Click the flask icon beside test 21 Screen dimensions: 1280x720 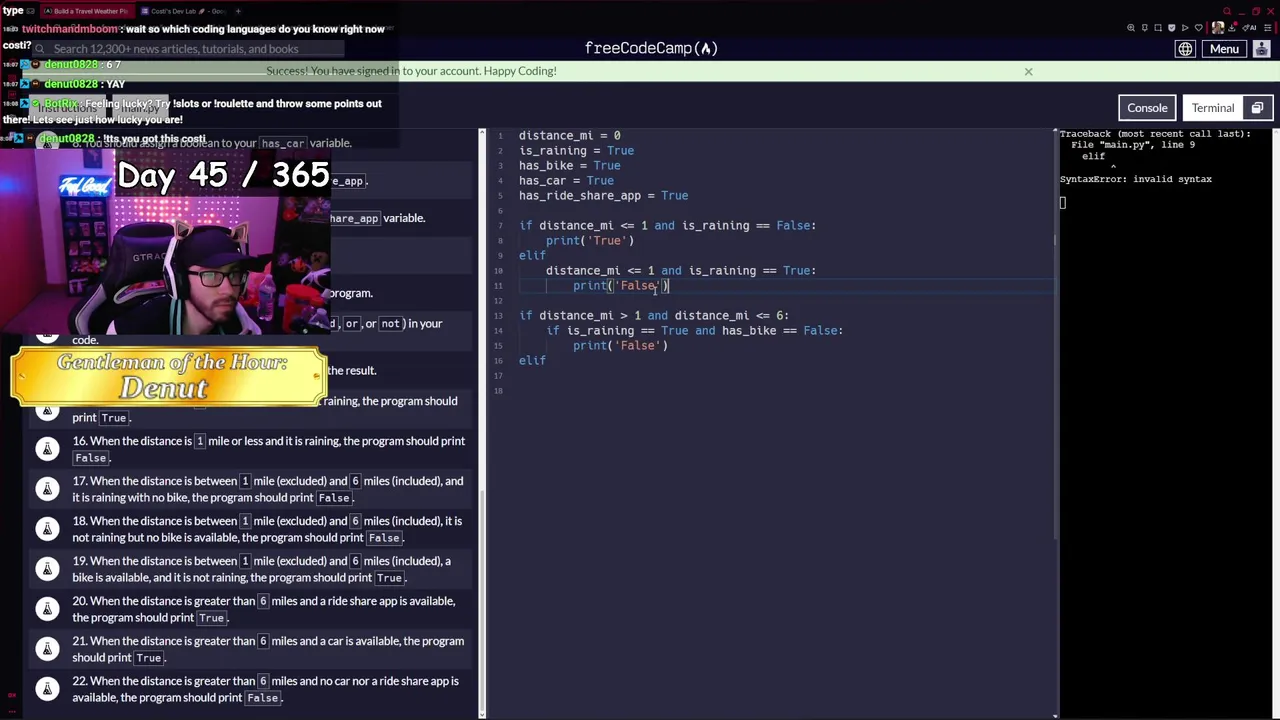(x=47, y=649)
